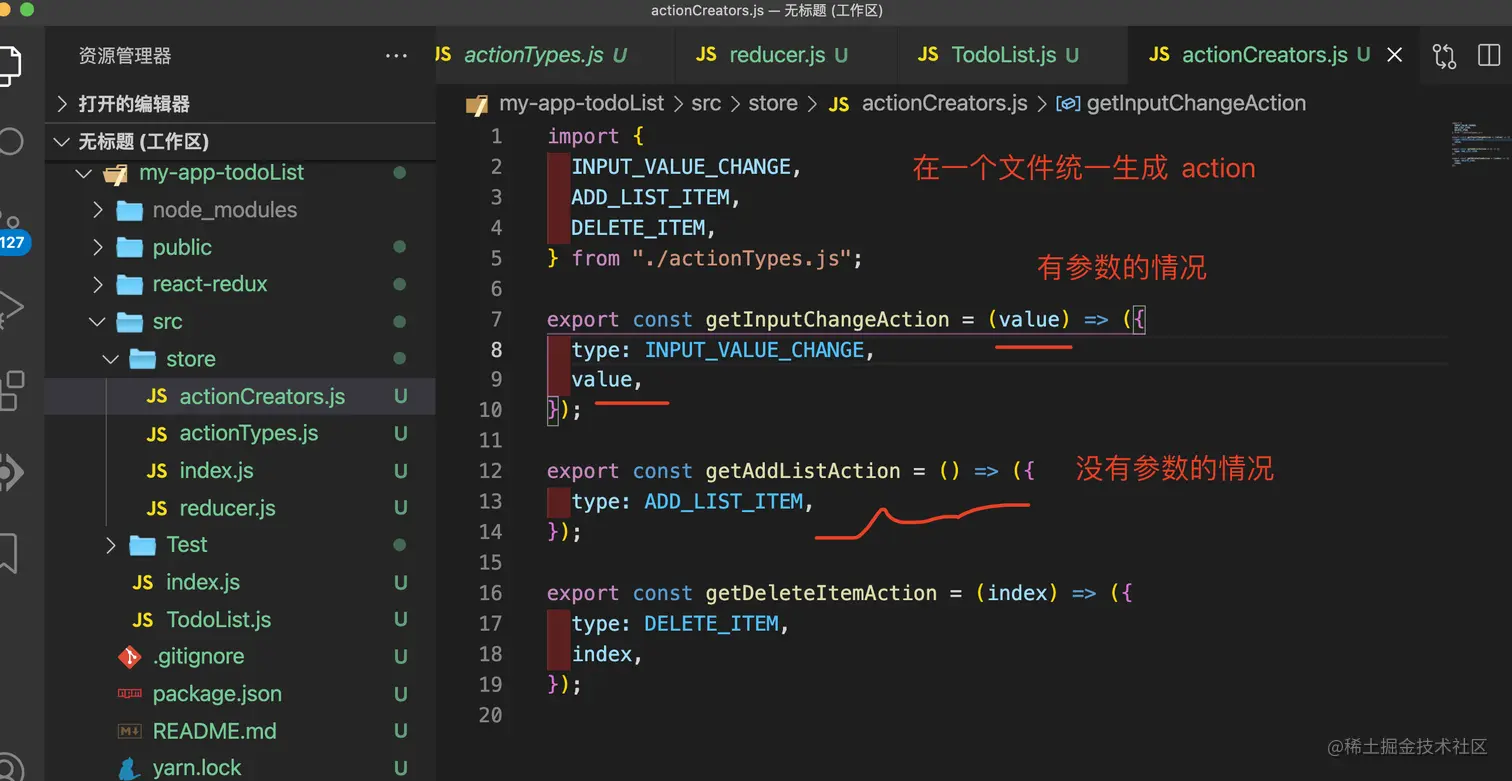
Task: Click the npm icon beside package.json
Action: pos(130,694)
